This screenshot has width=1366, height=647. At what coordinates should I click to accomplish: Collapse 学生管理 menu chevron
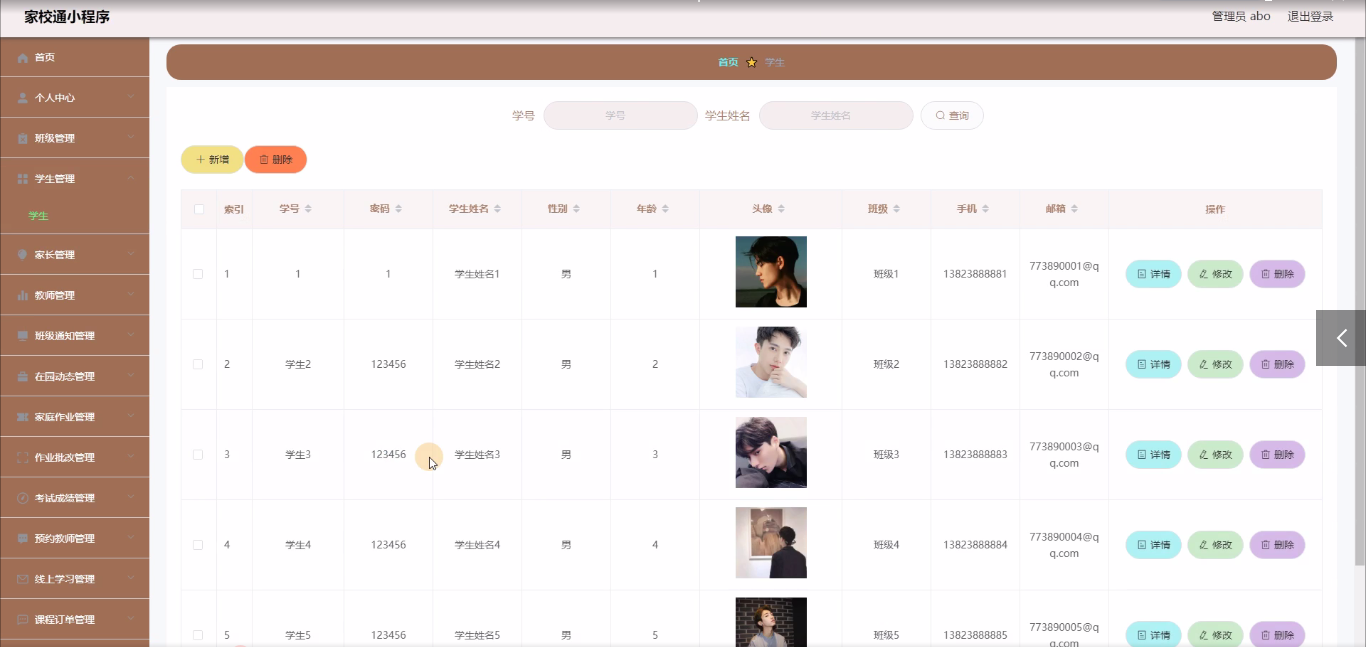131,178
